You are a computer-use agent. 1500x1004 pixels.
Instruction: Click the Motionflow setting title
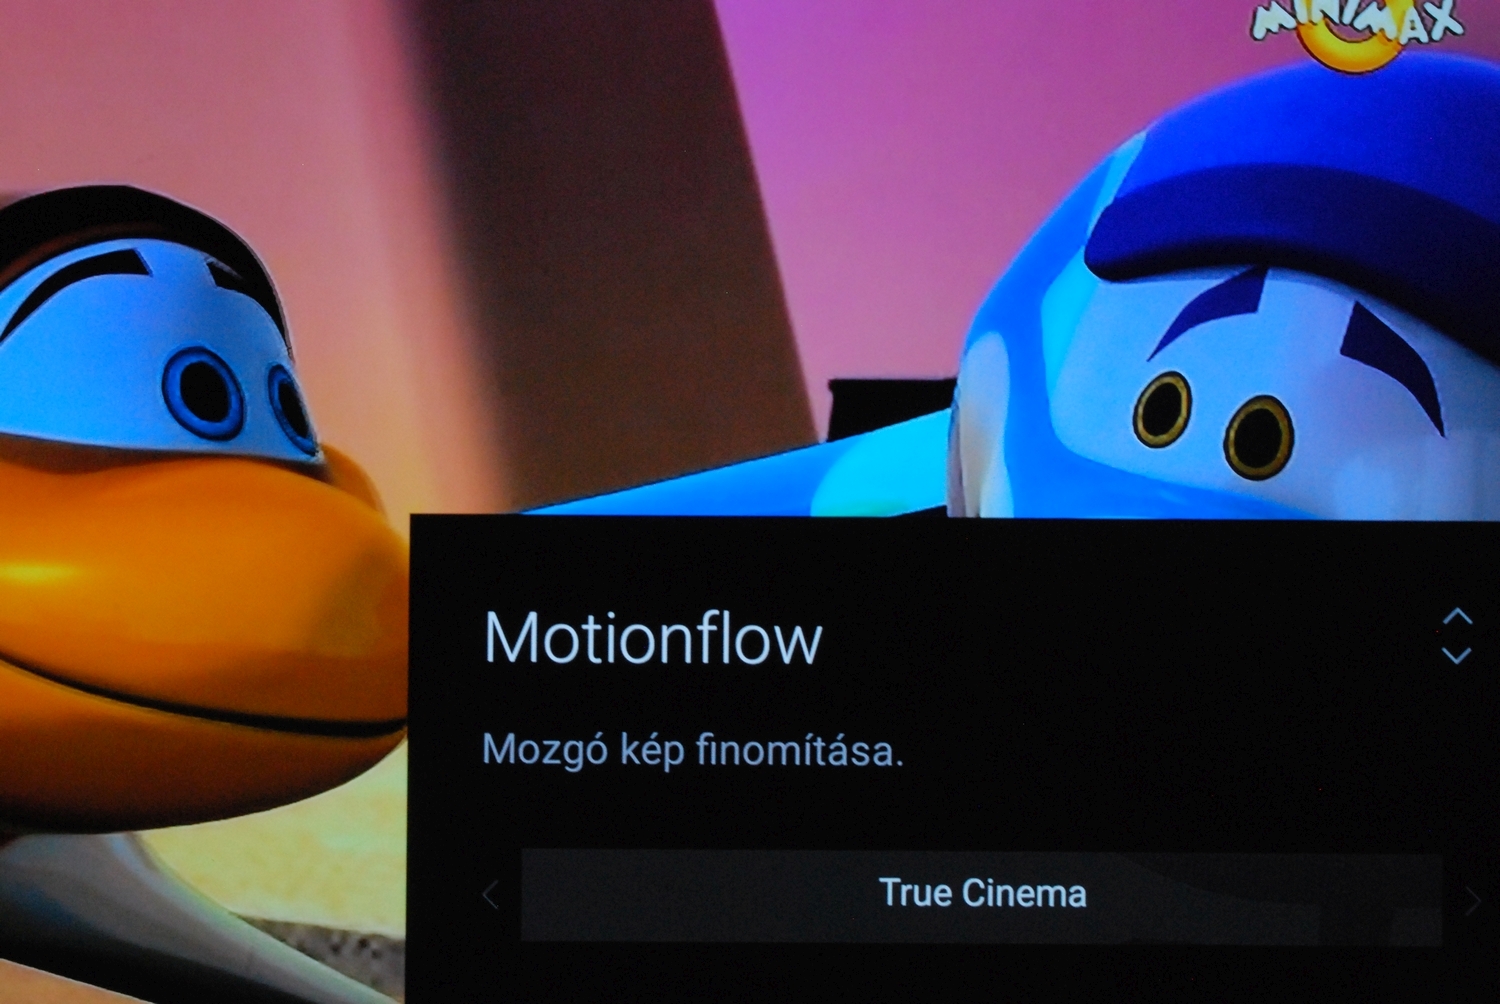653,637
